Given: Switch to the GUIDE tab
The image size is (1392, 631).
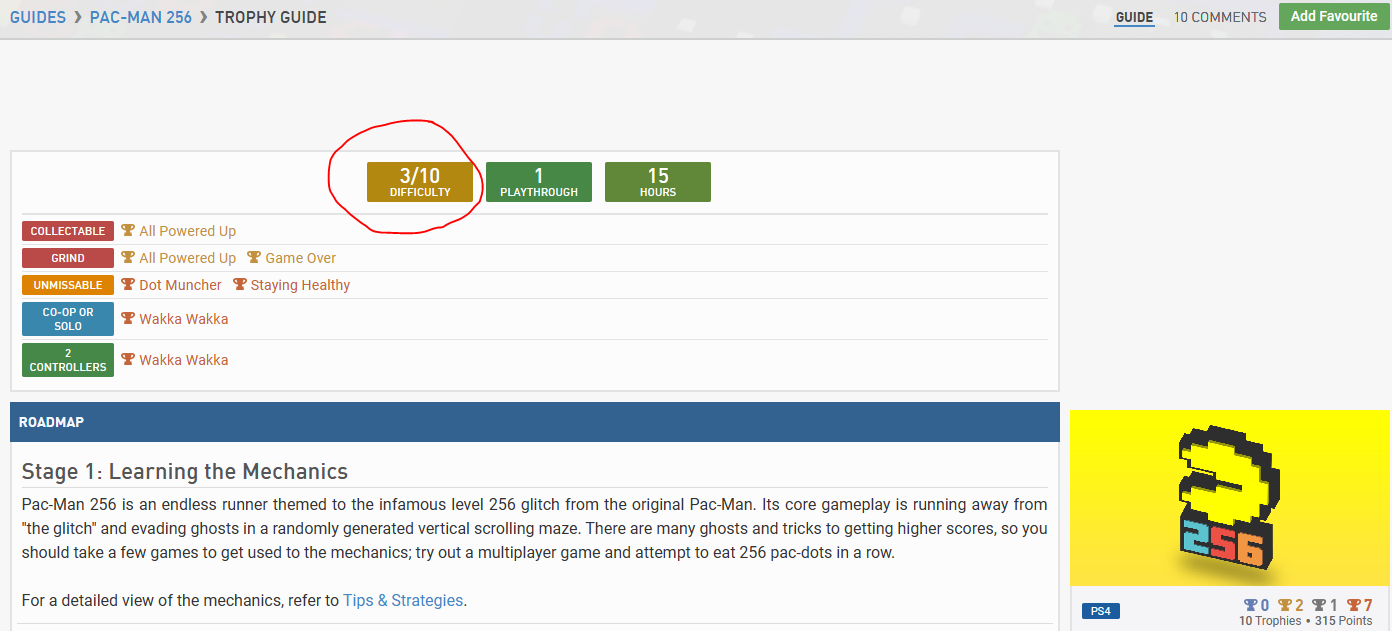Looking at the screenshot, I should 1134,17.
